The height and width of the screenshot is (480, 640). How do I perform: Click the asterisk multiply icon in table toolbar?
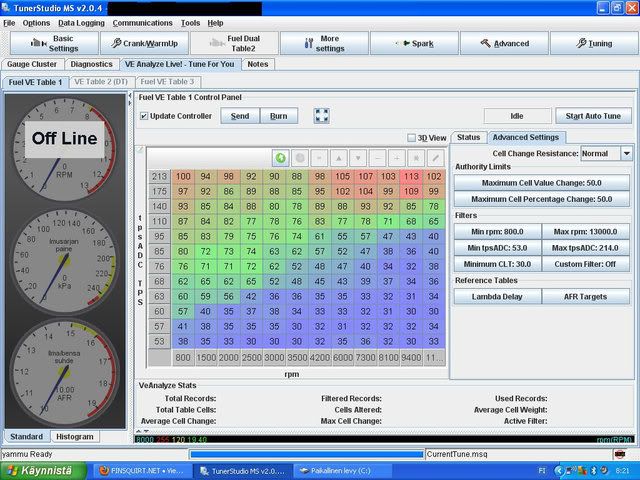click(x=416, y=158)
